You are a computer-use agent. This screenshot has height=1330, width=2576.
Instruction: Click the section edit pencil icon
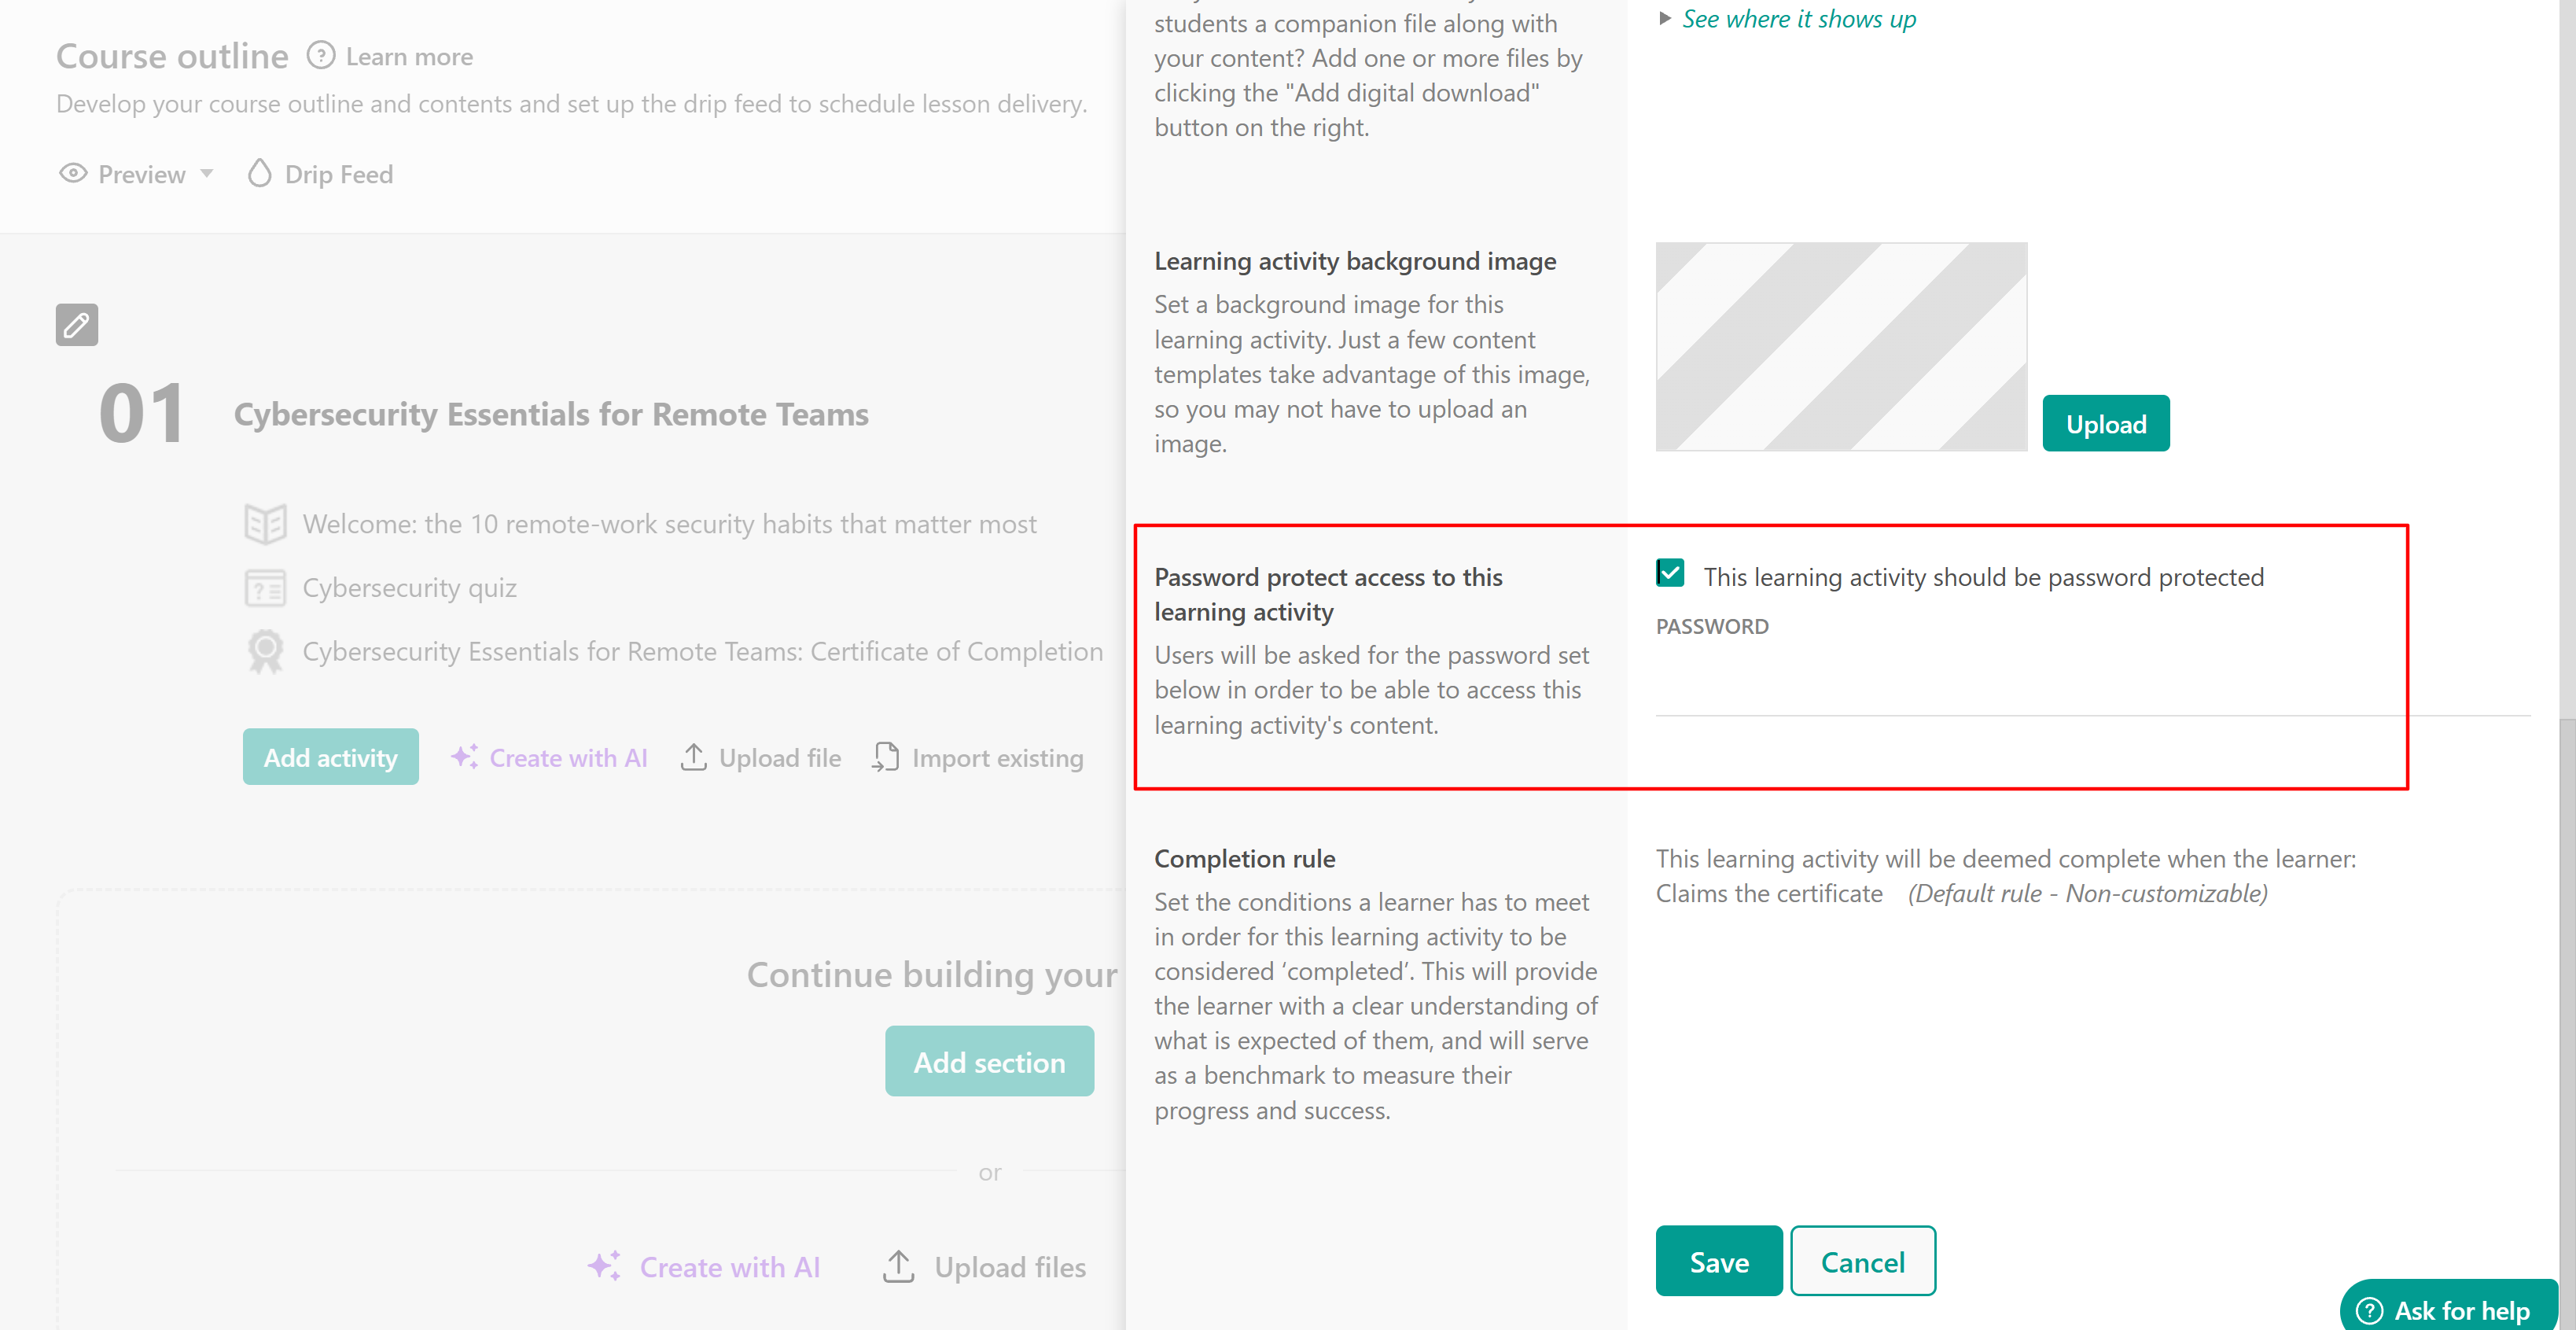77,325
